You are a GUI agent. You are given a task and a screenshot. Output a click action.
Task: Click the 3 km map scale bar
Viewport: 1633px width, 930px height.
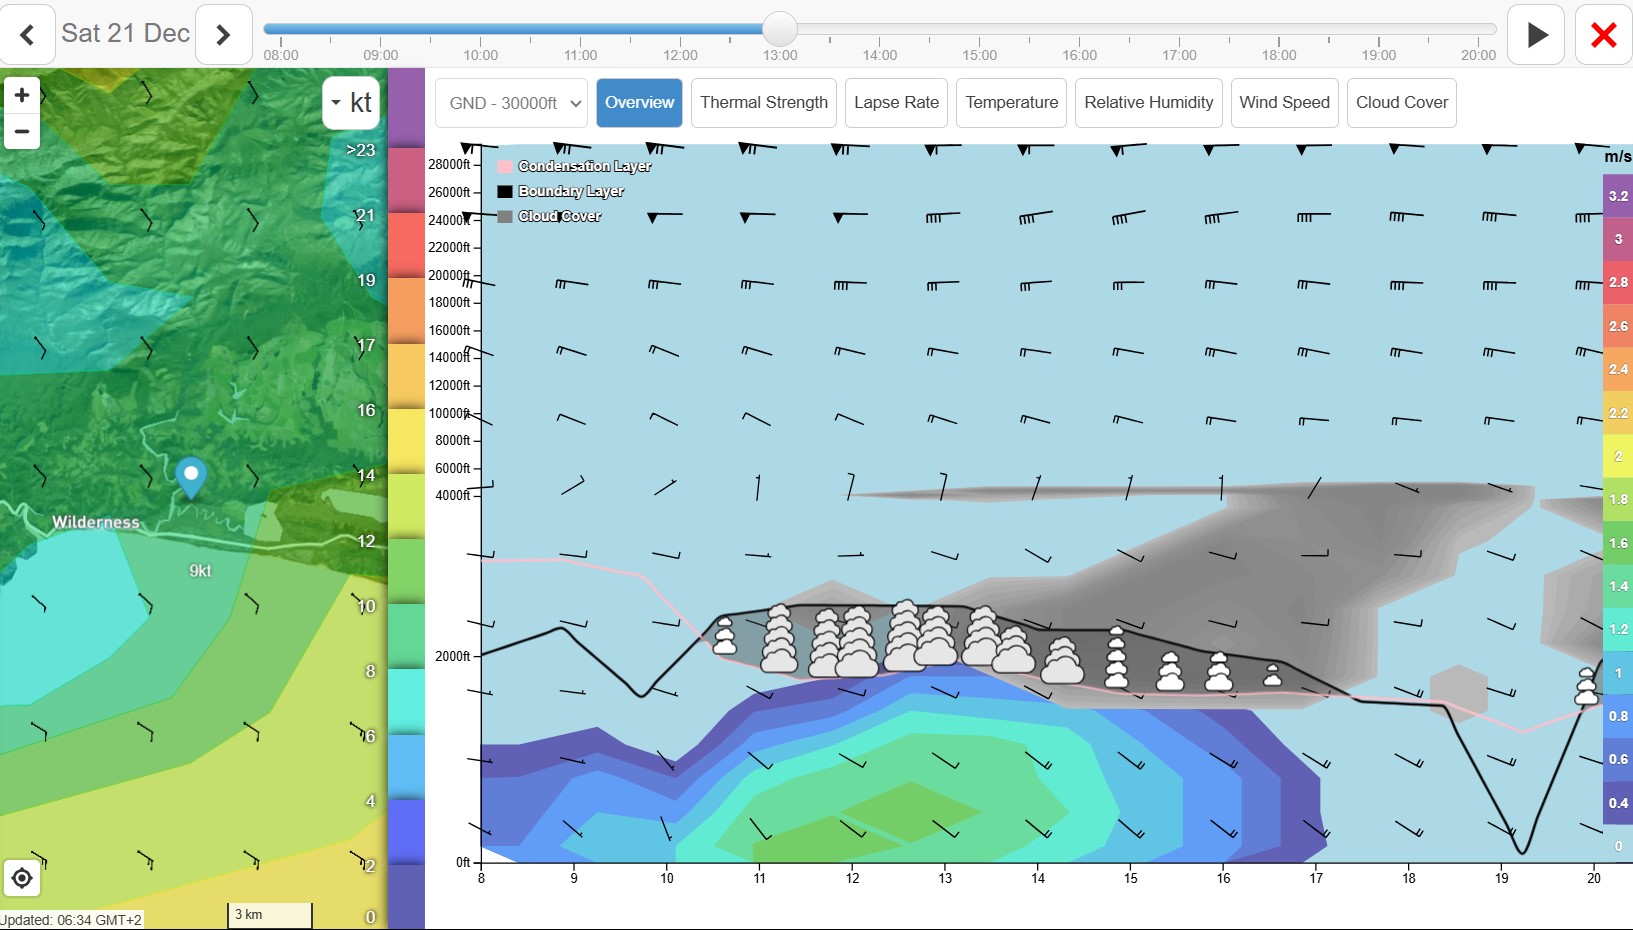[270, 915]
